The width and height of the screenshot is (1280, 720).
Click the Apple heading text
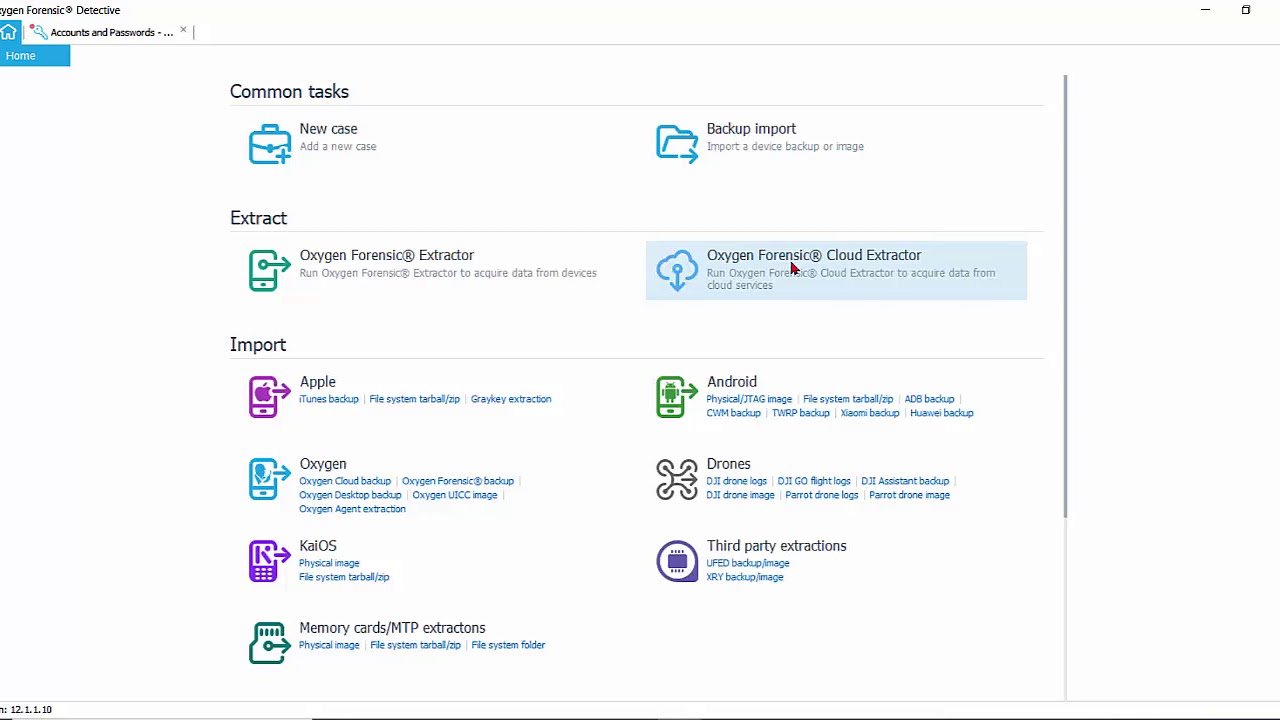[x=317, y=382]
